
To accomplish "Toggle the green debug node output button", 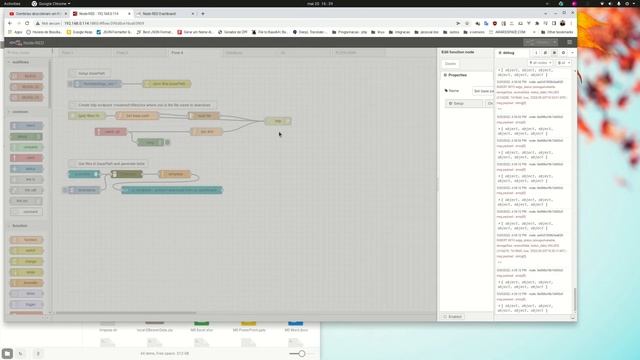I will tap(167, 142).
